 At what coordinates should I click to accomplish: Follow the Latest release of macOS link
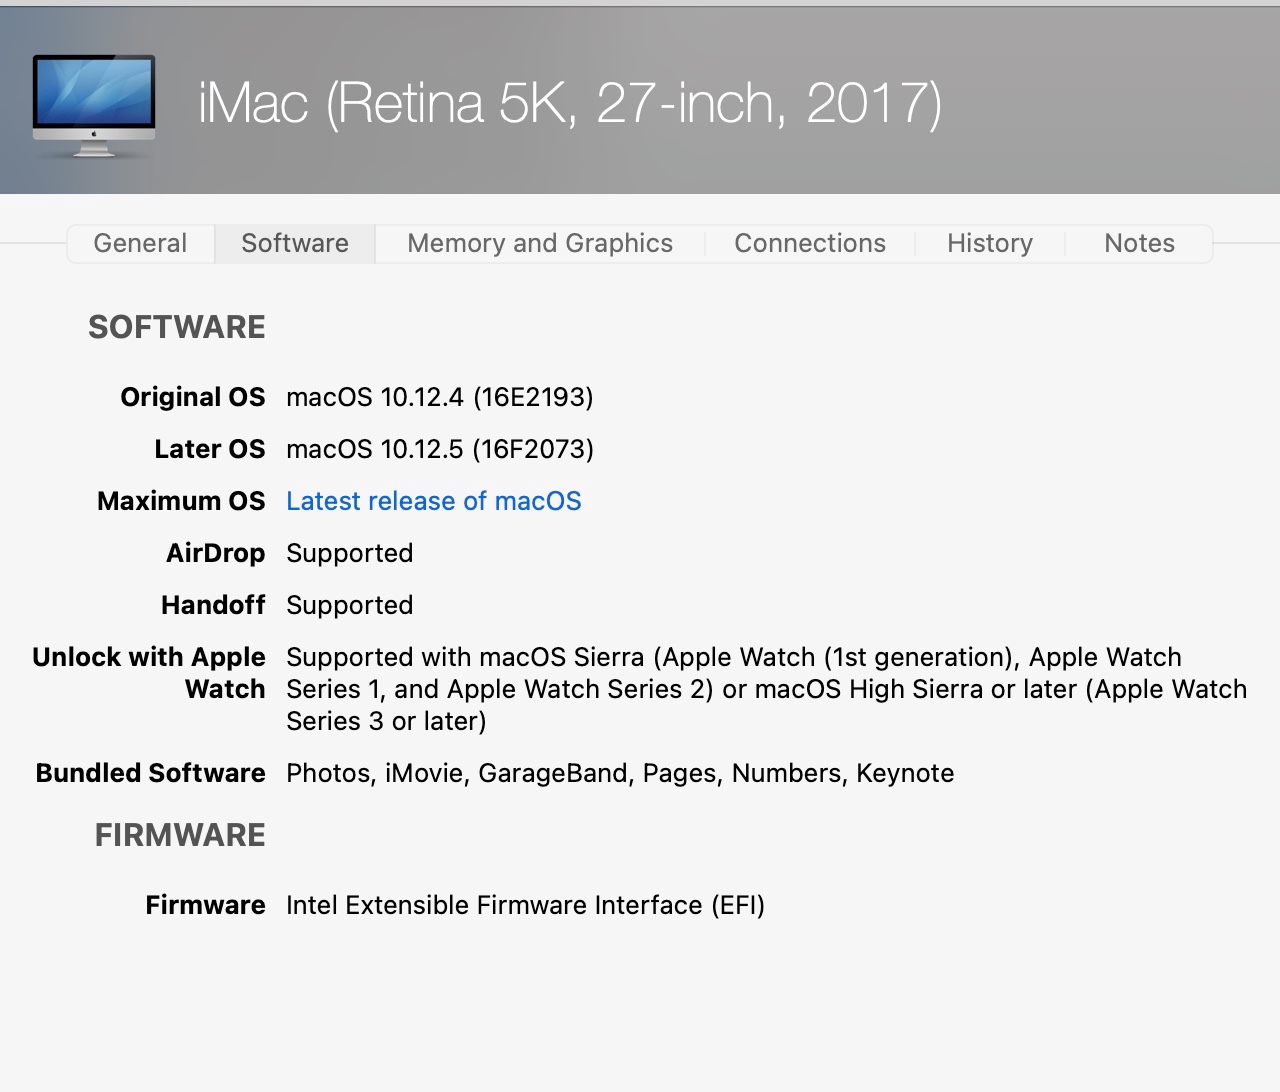click(433, 501)
